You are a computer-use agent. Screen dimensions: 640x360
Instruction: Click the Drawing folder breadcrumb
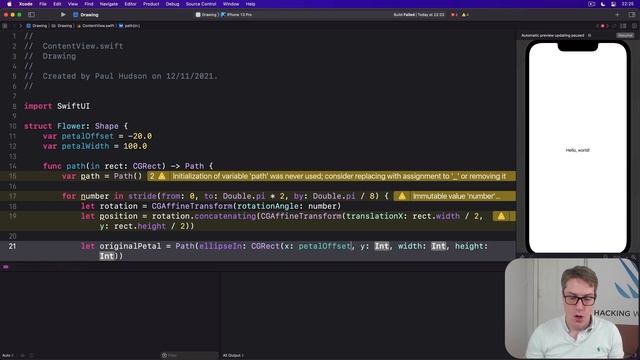[x=62, y=26]
